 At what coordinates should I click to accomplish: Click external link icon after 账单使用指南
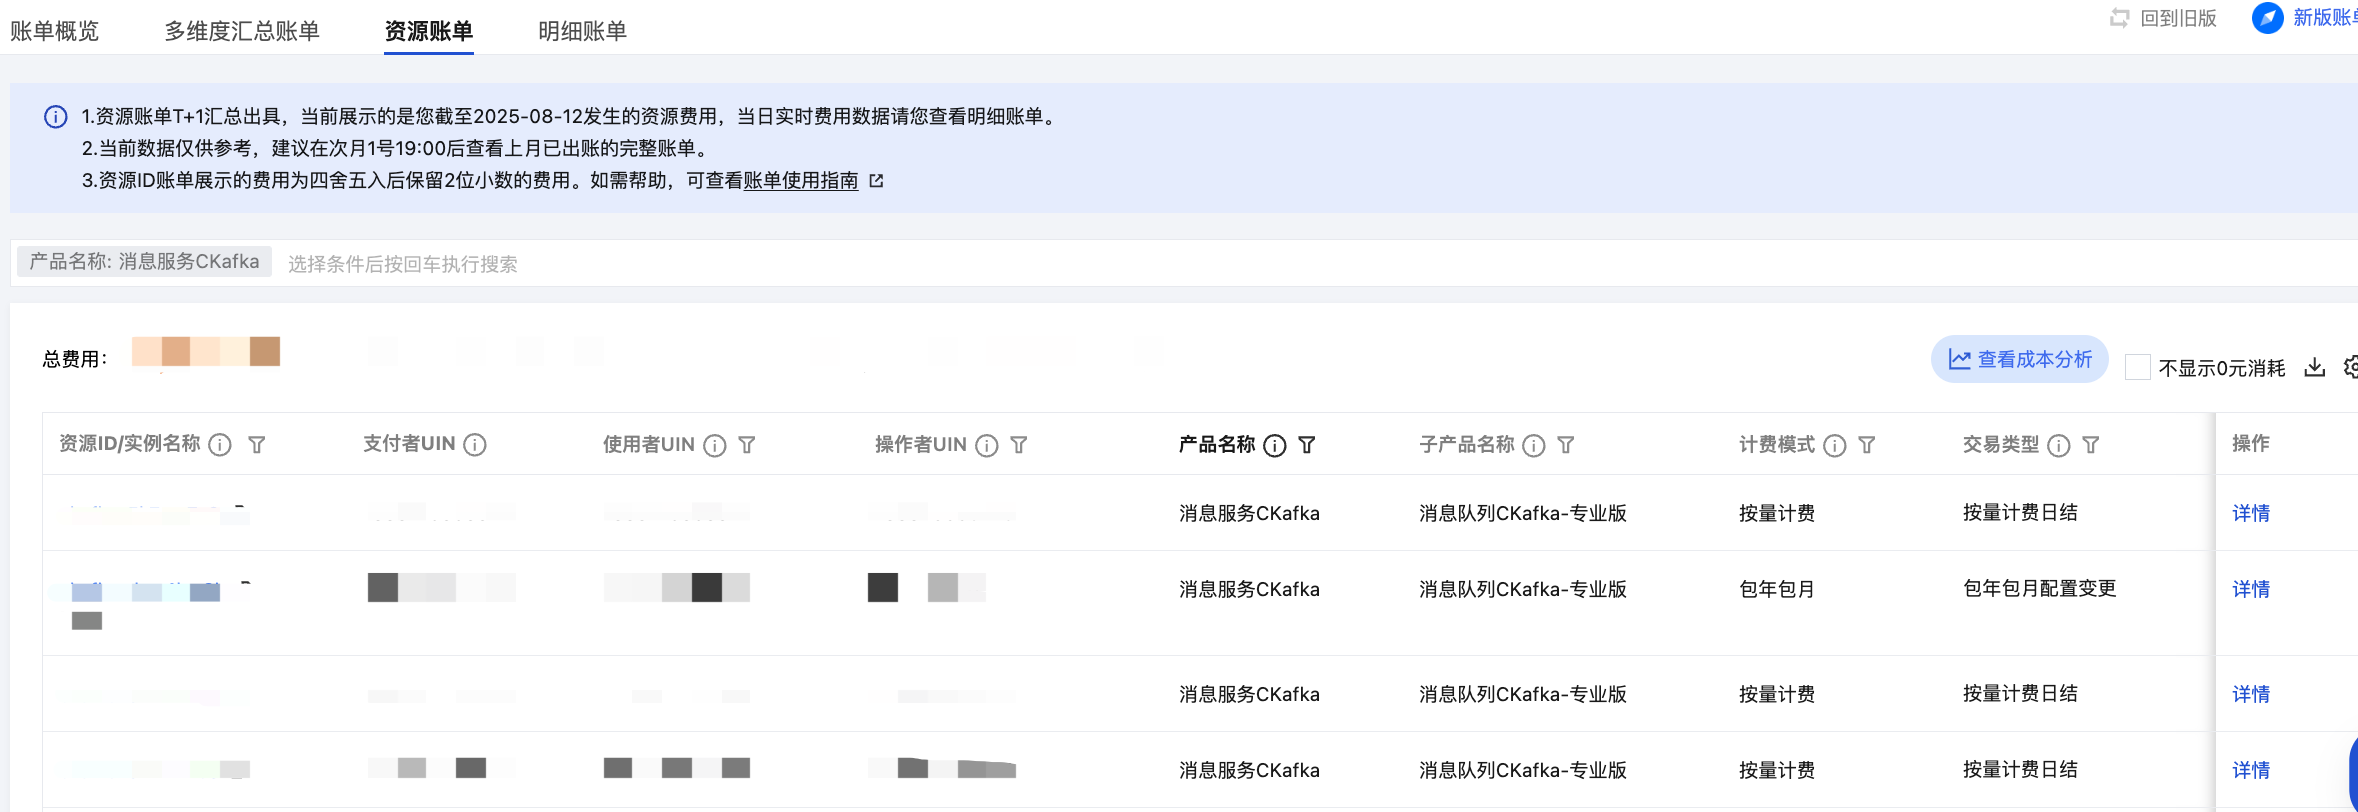click(x=876, y=181)
